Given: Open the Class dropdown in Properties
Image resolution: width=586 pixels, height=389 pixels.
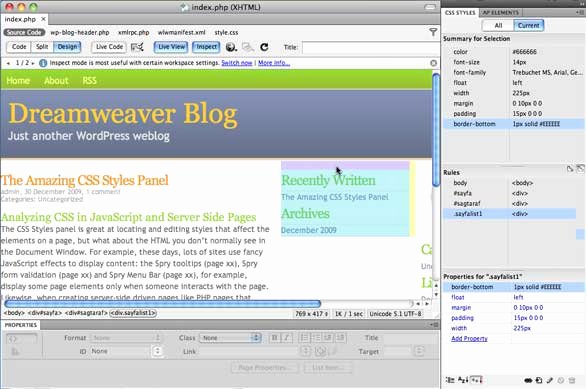Looking at the screenshot, I should (x=230, y=338).
